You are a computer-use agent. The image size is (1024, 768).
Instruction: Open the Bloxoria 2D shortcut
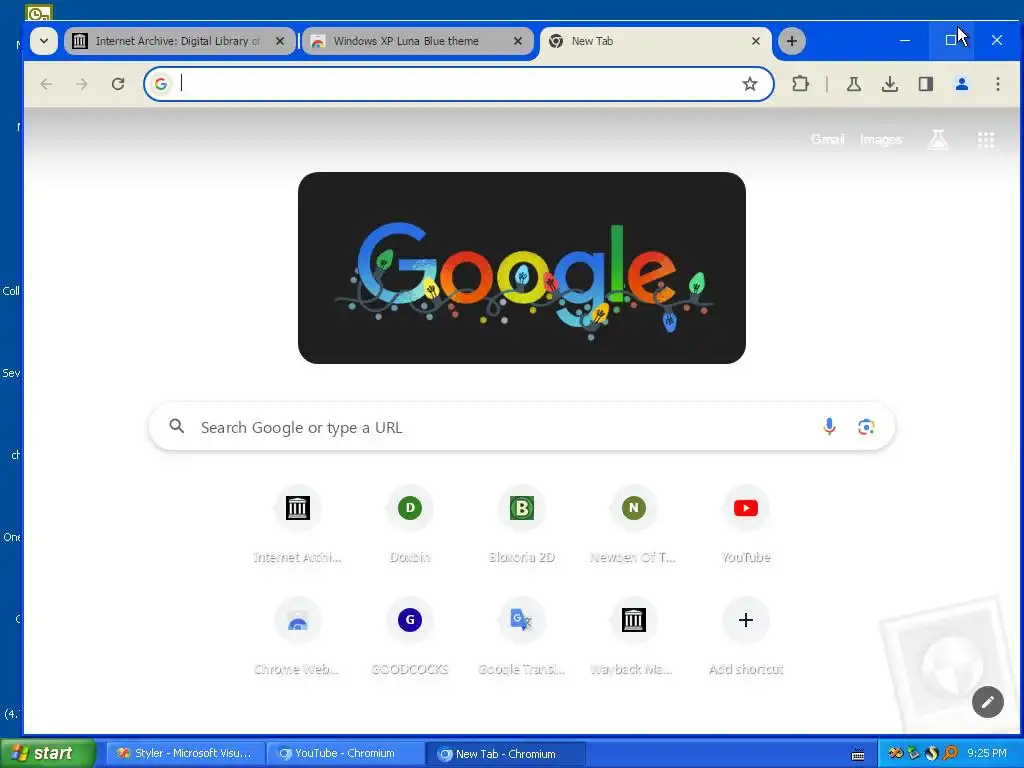pos(522,525)
